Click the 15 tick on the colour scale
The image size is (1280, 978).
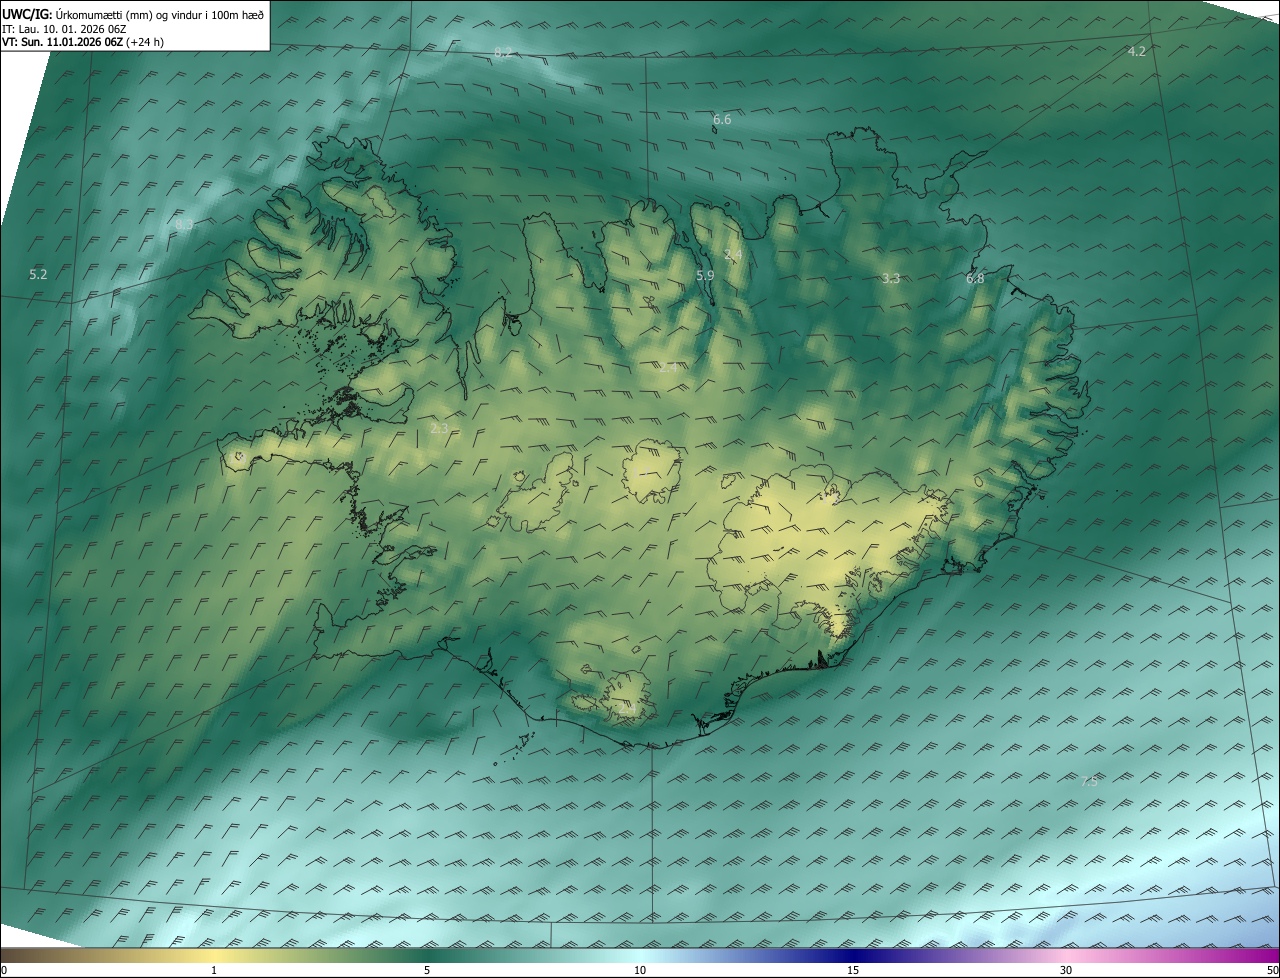click(853, 970)
